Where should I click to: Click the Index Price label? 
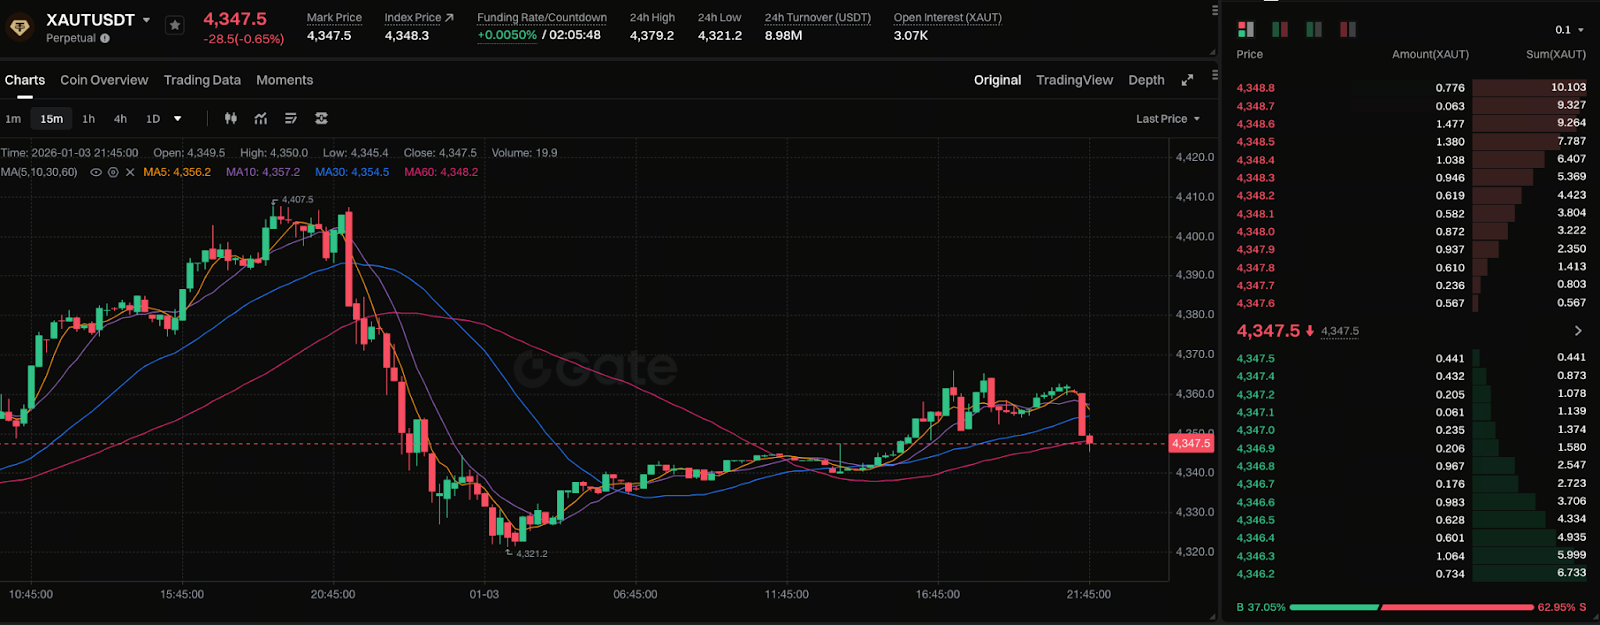tap(413, 18)
